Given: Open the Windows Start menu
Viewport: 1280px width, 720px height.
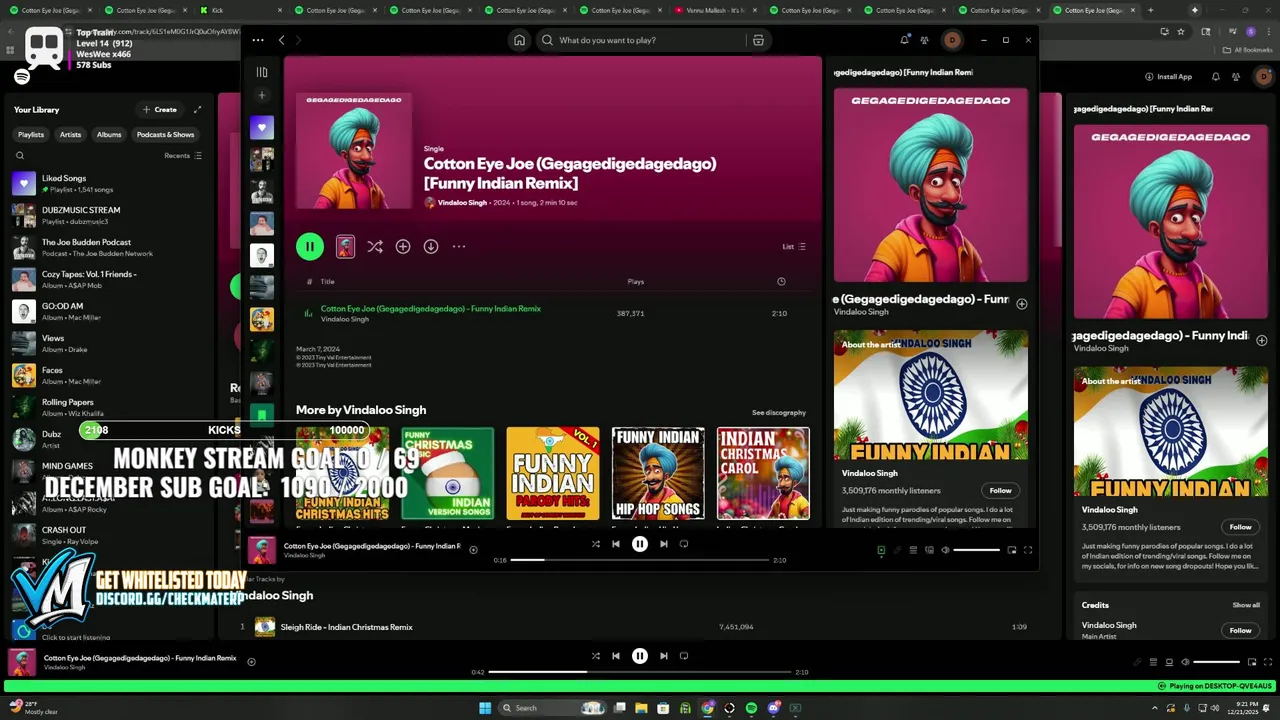Looking at the screenshot, I should coord(485,708).
